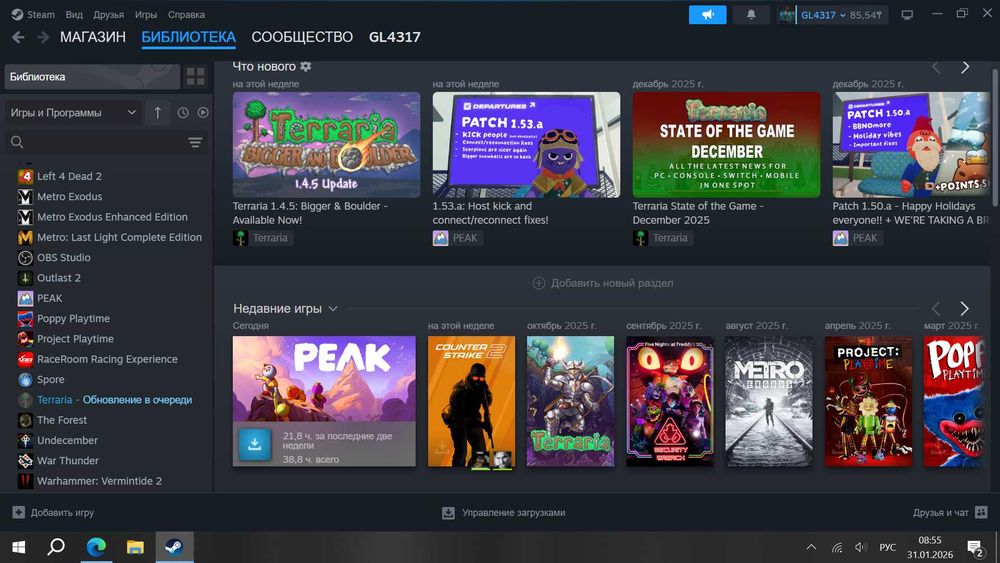Open Counter-Strike 2 recent game cover

click(471, 401)
